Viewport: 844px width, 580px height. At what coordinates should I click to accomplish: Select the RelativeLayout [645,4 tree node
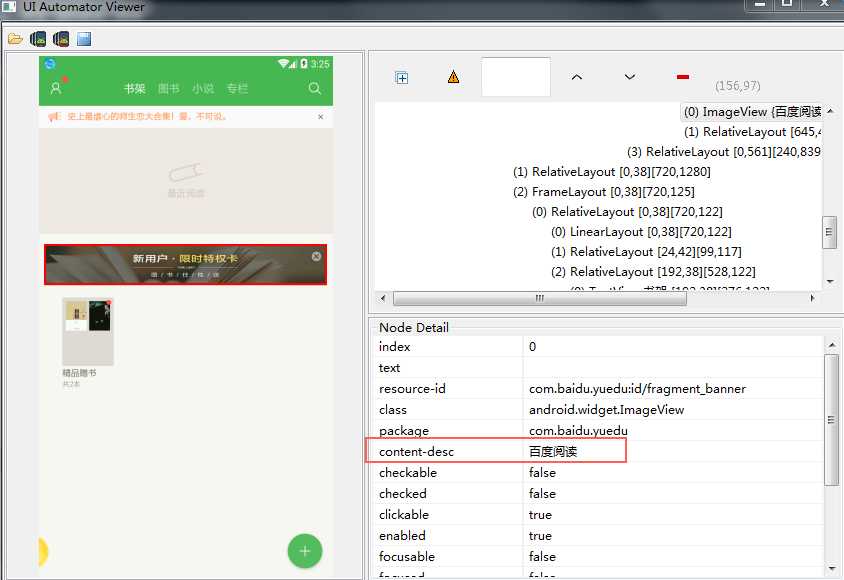tap(752, 132)
